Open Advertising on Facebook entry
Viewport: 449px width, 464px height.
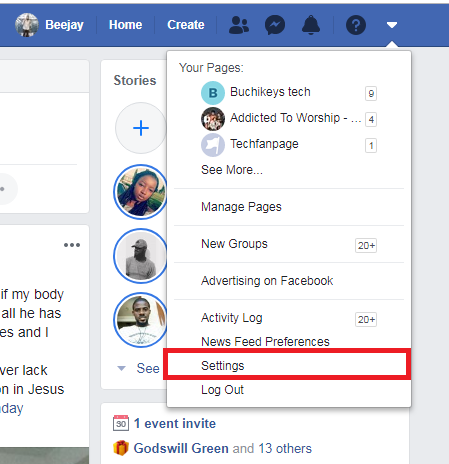(x=267, y=281)
